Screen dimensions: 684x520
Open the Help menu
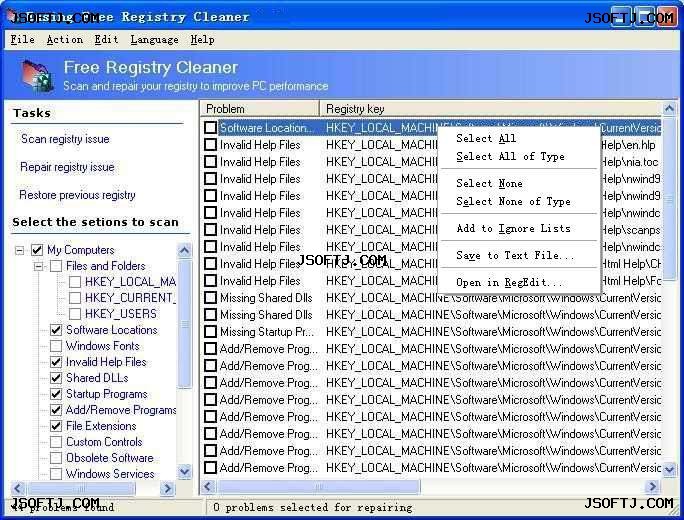[x=202, y=40]
